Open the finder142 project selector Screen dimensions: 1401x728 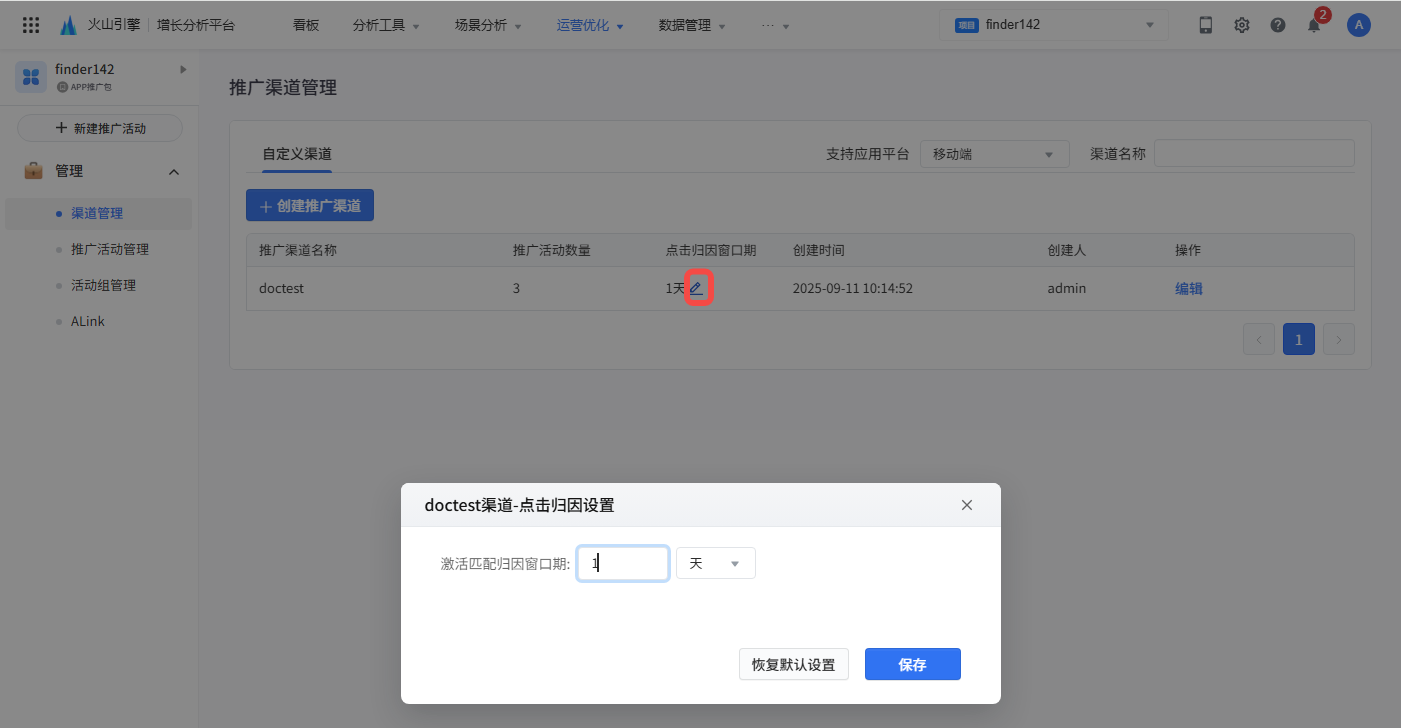1054,25
